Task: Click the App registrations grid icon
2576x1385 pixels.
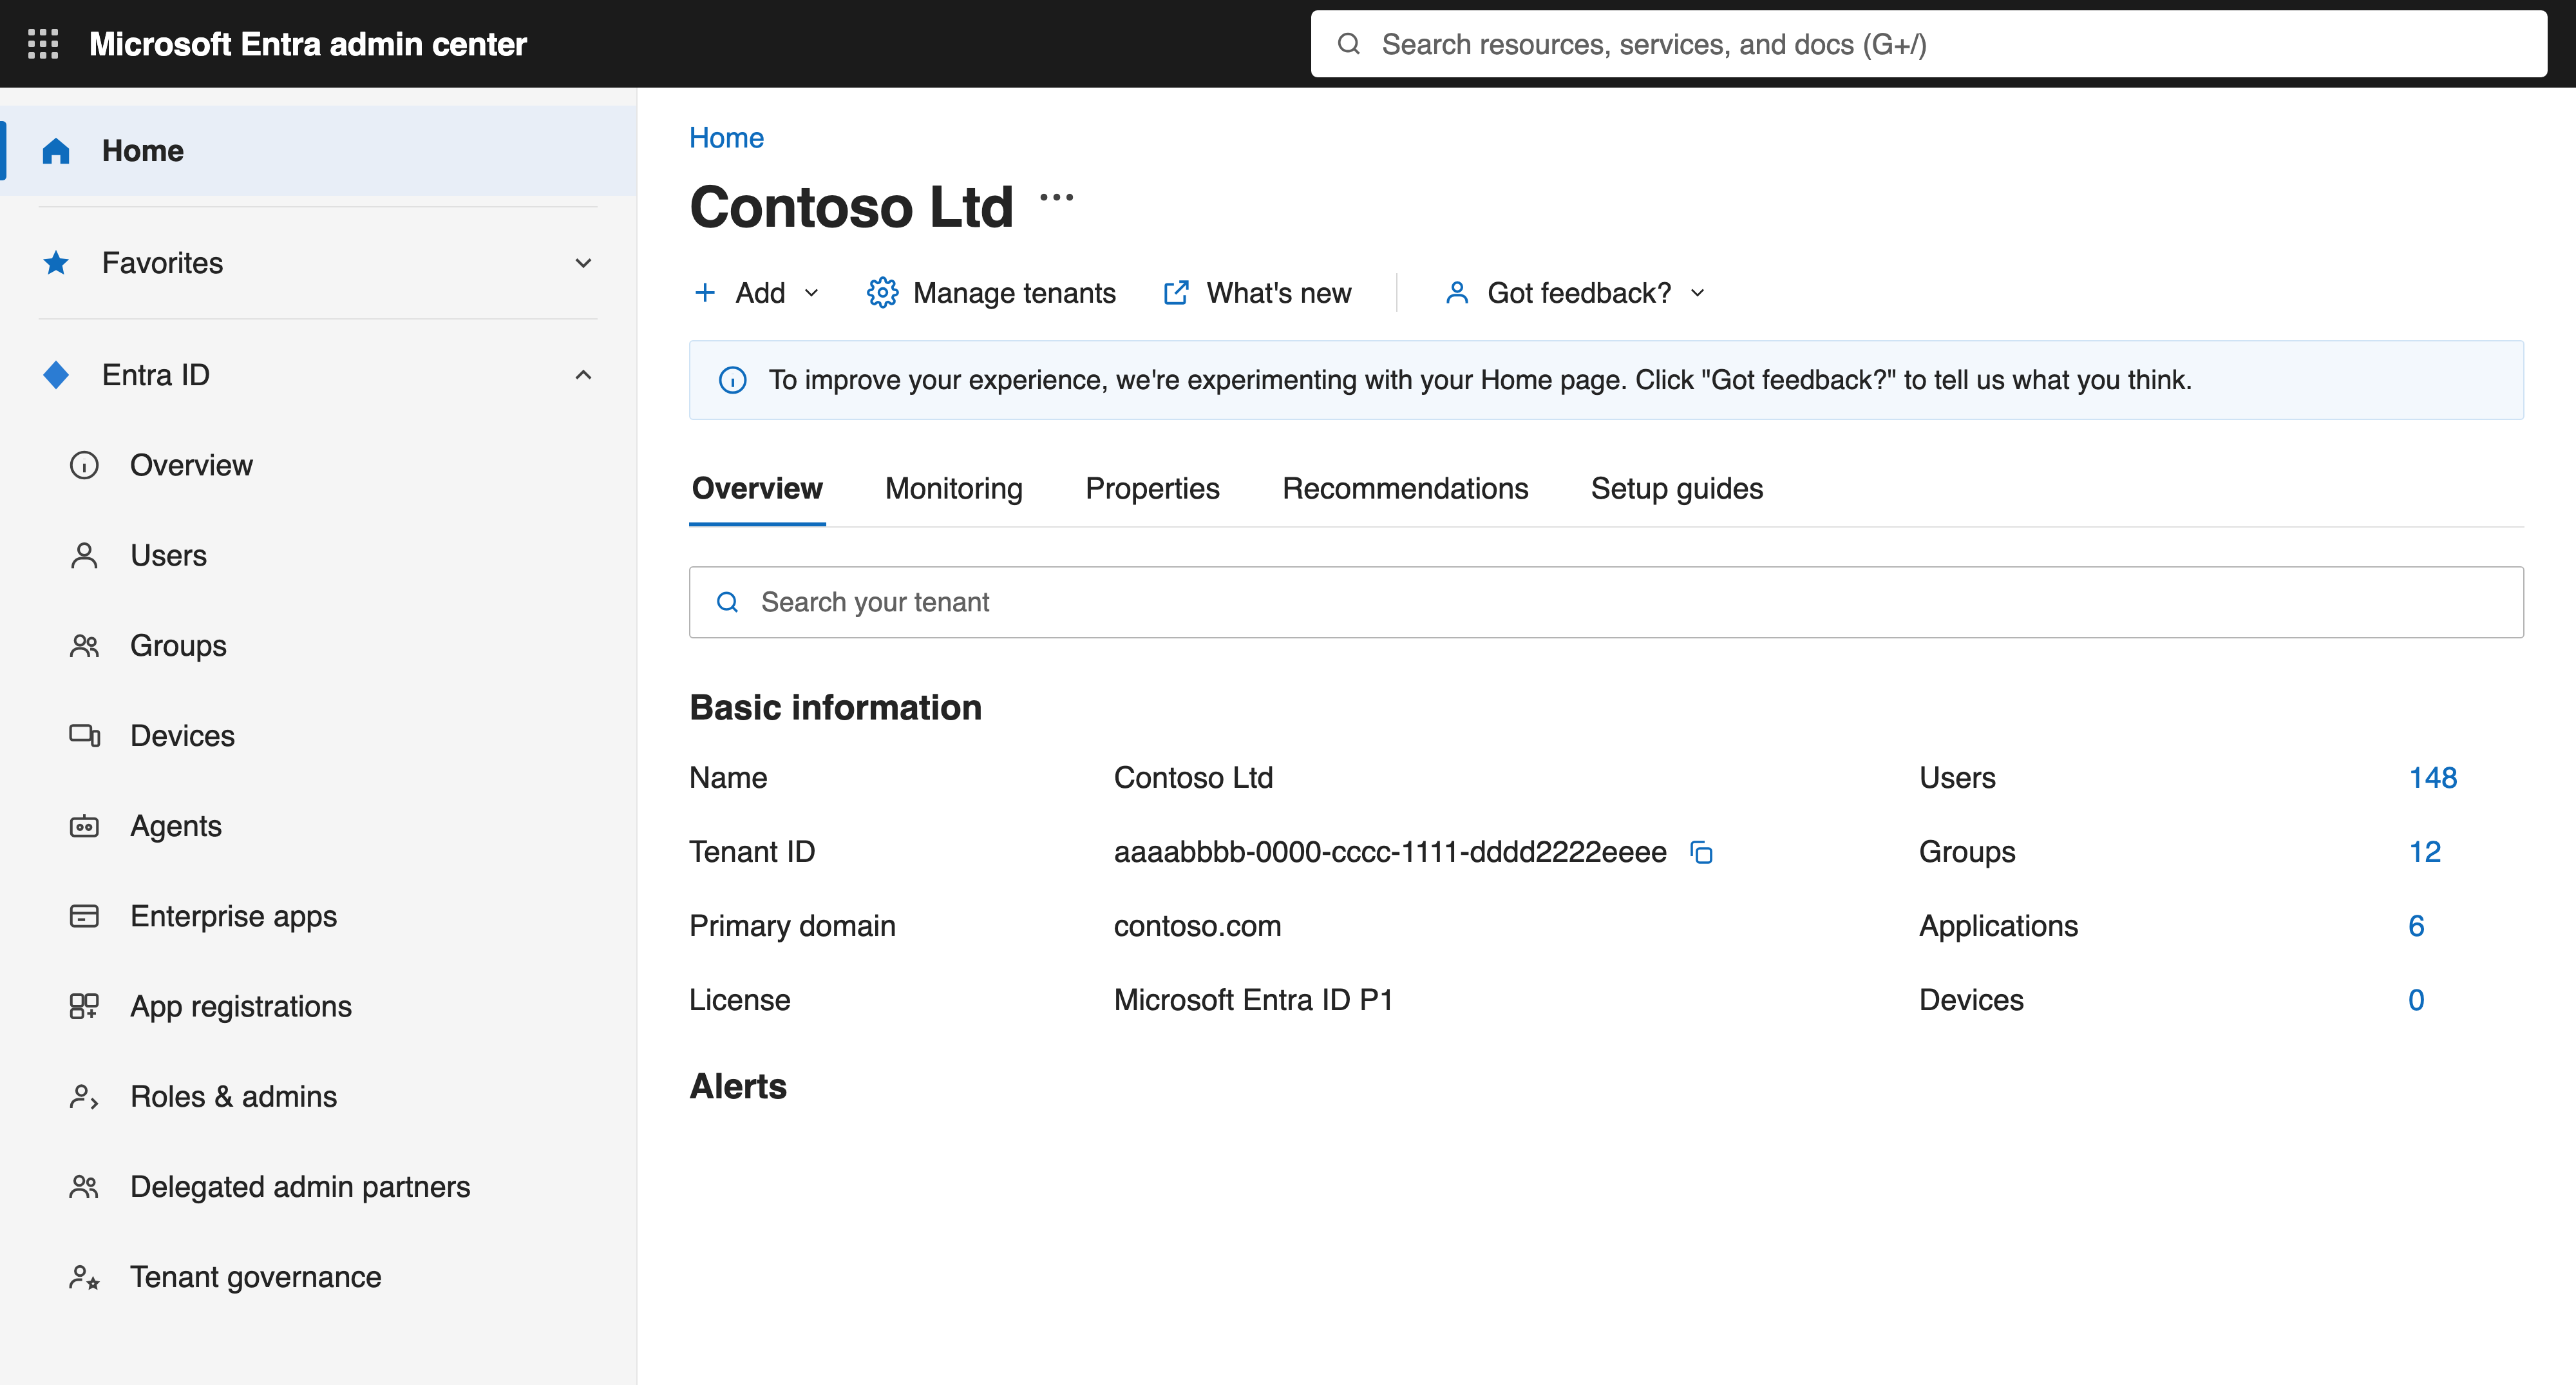Action: point(84,1006)
